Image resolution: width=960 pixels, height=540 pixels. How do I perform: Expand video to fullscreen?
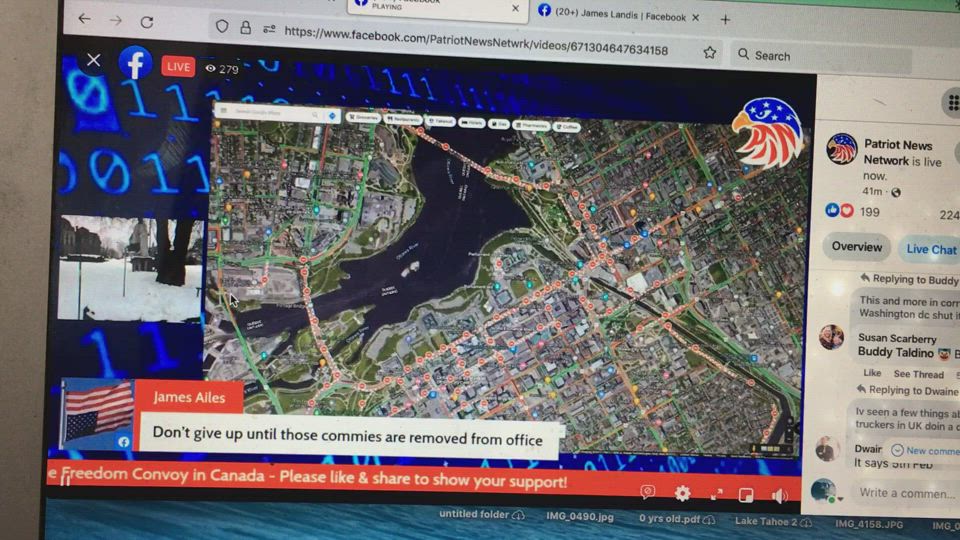point(716,494)
